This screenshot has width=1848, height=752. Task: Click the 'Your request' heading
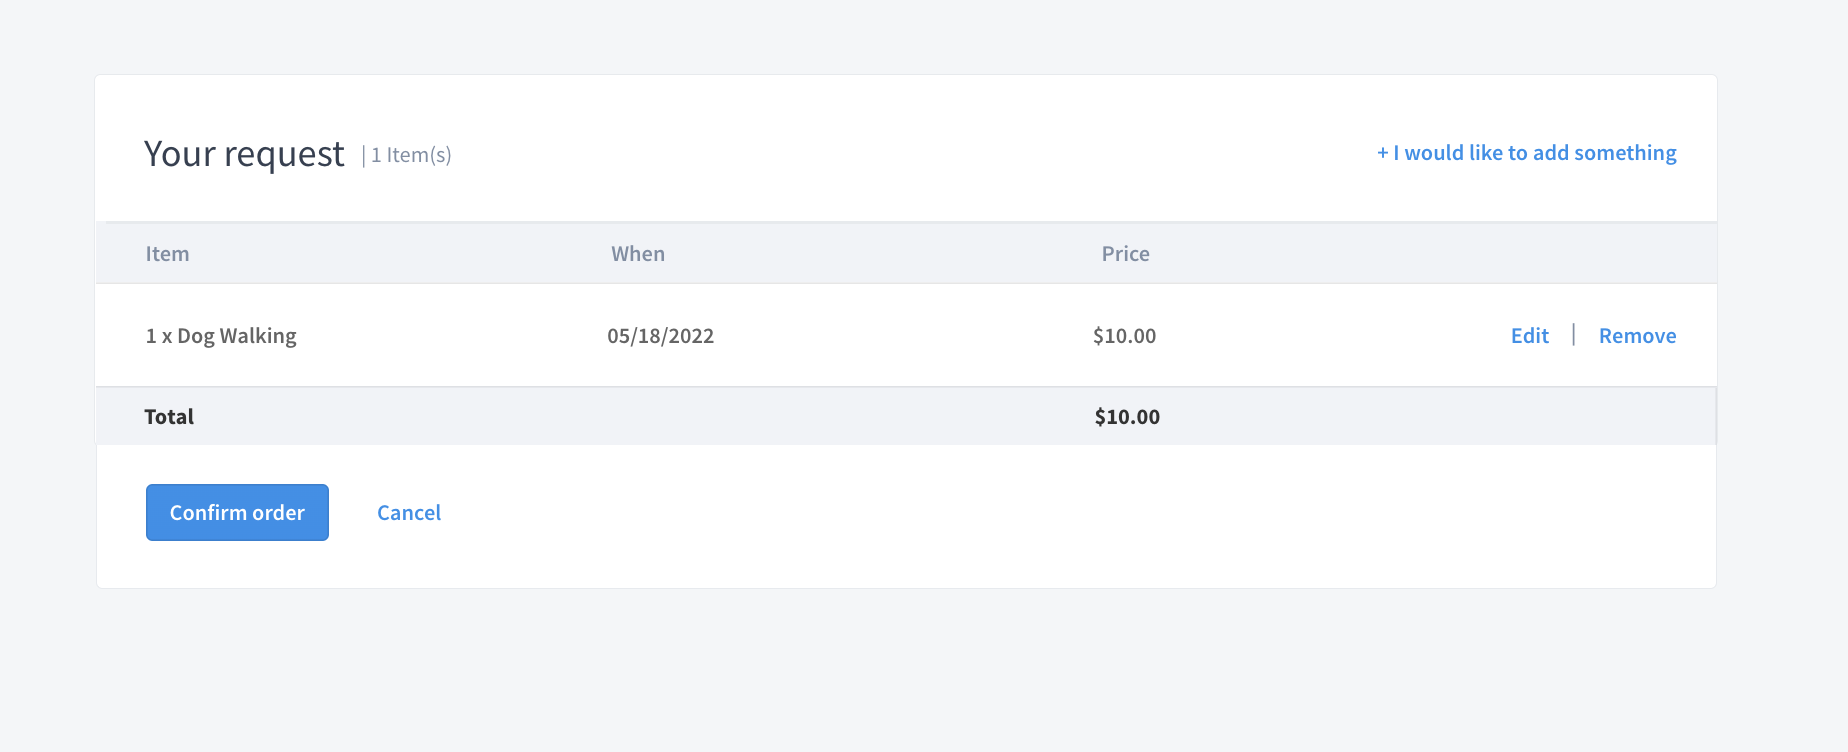(244, 154)
